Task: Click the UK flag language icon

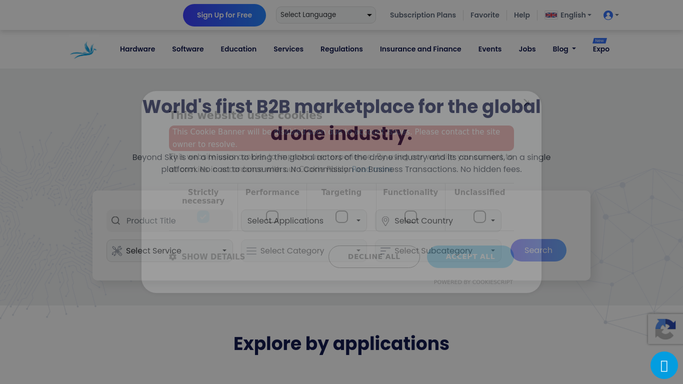Action: point(551,15)
